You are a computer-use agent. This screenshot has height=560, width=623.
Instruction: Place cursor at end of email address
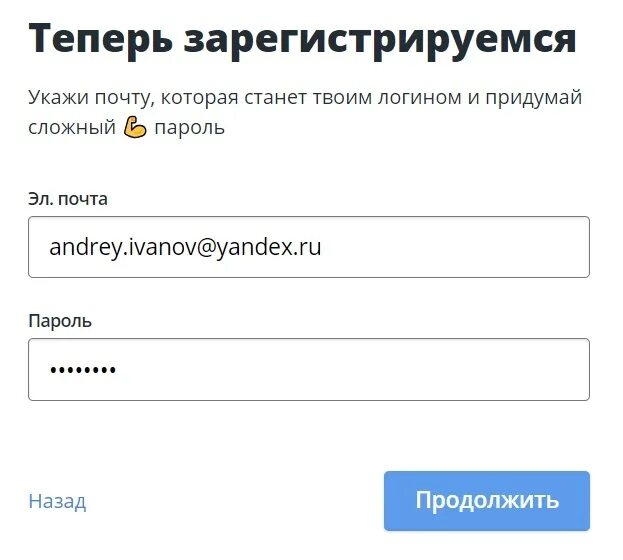(x=323, y=247)
